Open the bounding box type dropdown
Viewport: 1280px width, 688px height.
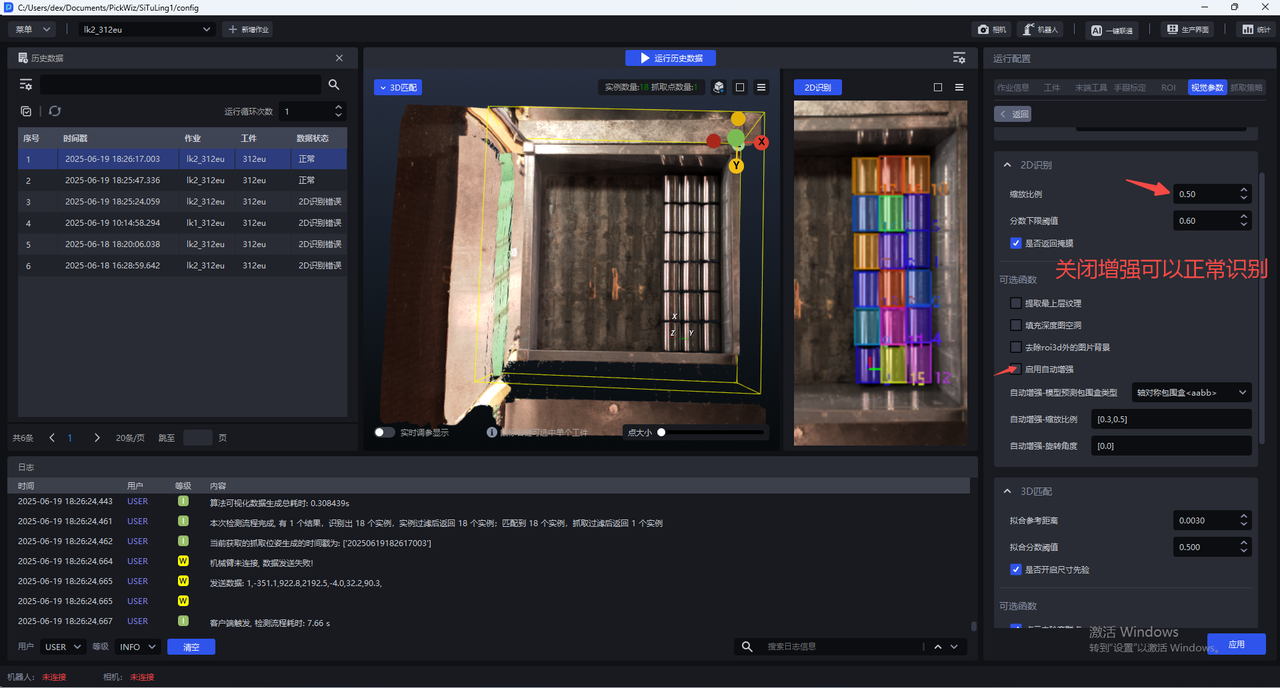click(1190, 393)
